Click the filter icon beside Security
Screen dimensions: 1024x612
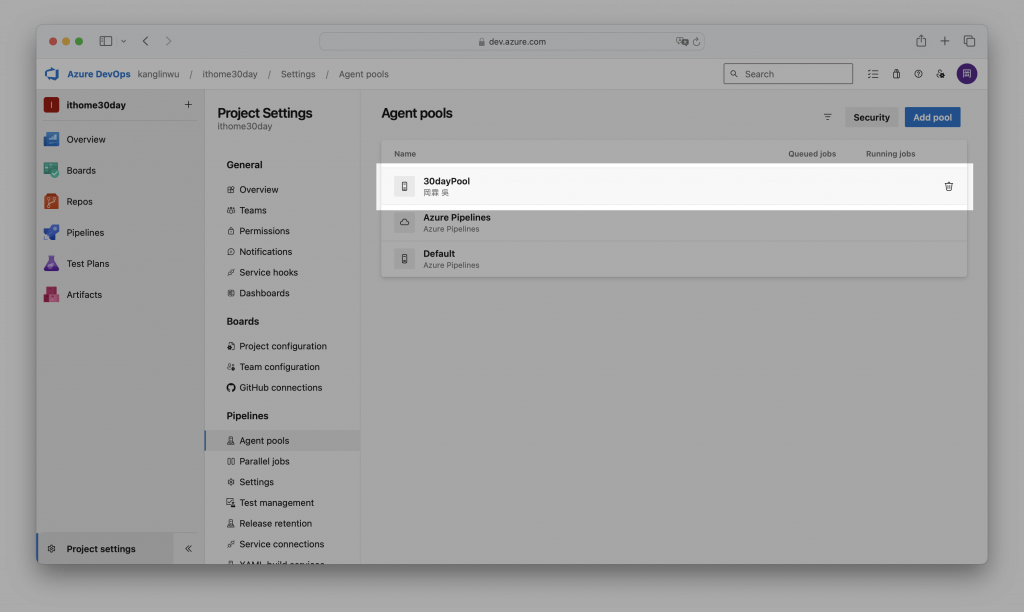click(827, 117)
